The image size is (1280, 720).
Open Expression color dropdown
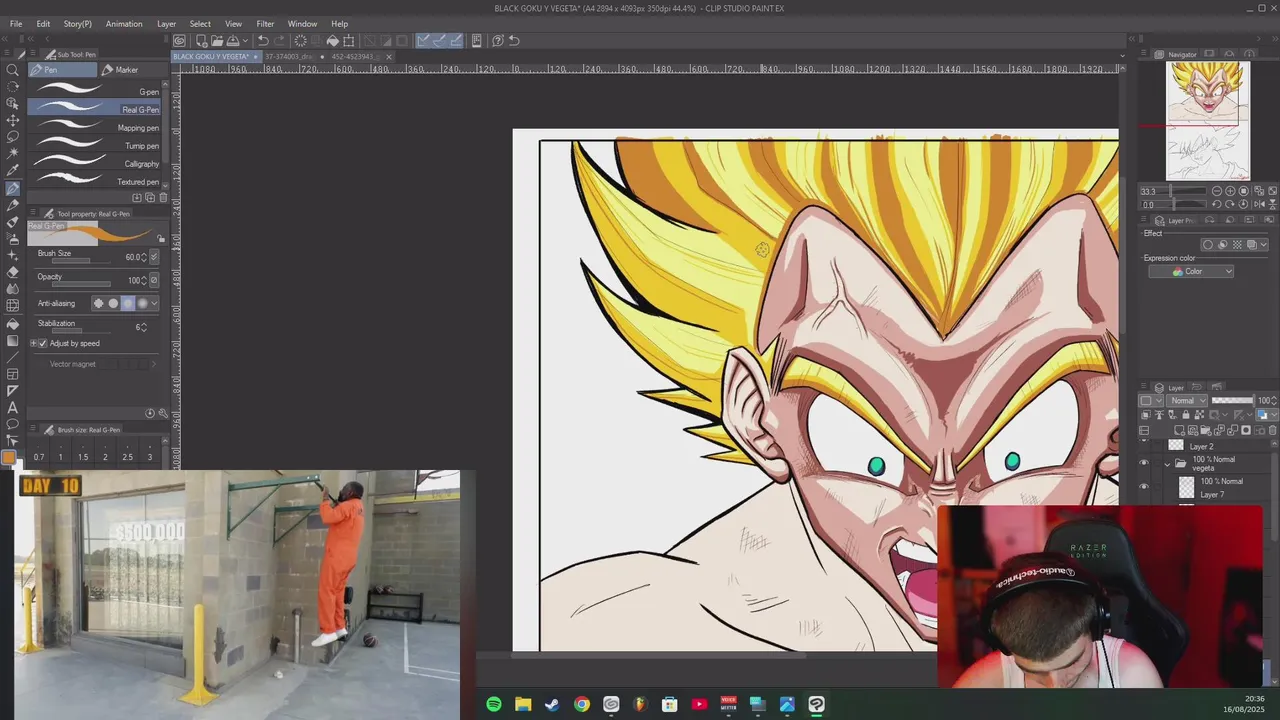coord(1190,272)
